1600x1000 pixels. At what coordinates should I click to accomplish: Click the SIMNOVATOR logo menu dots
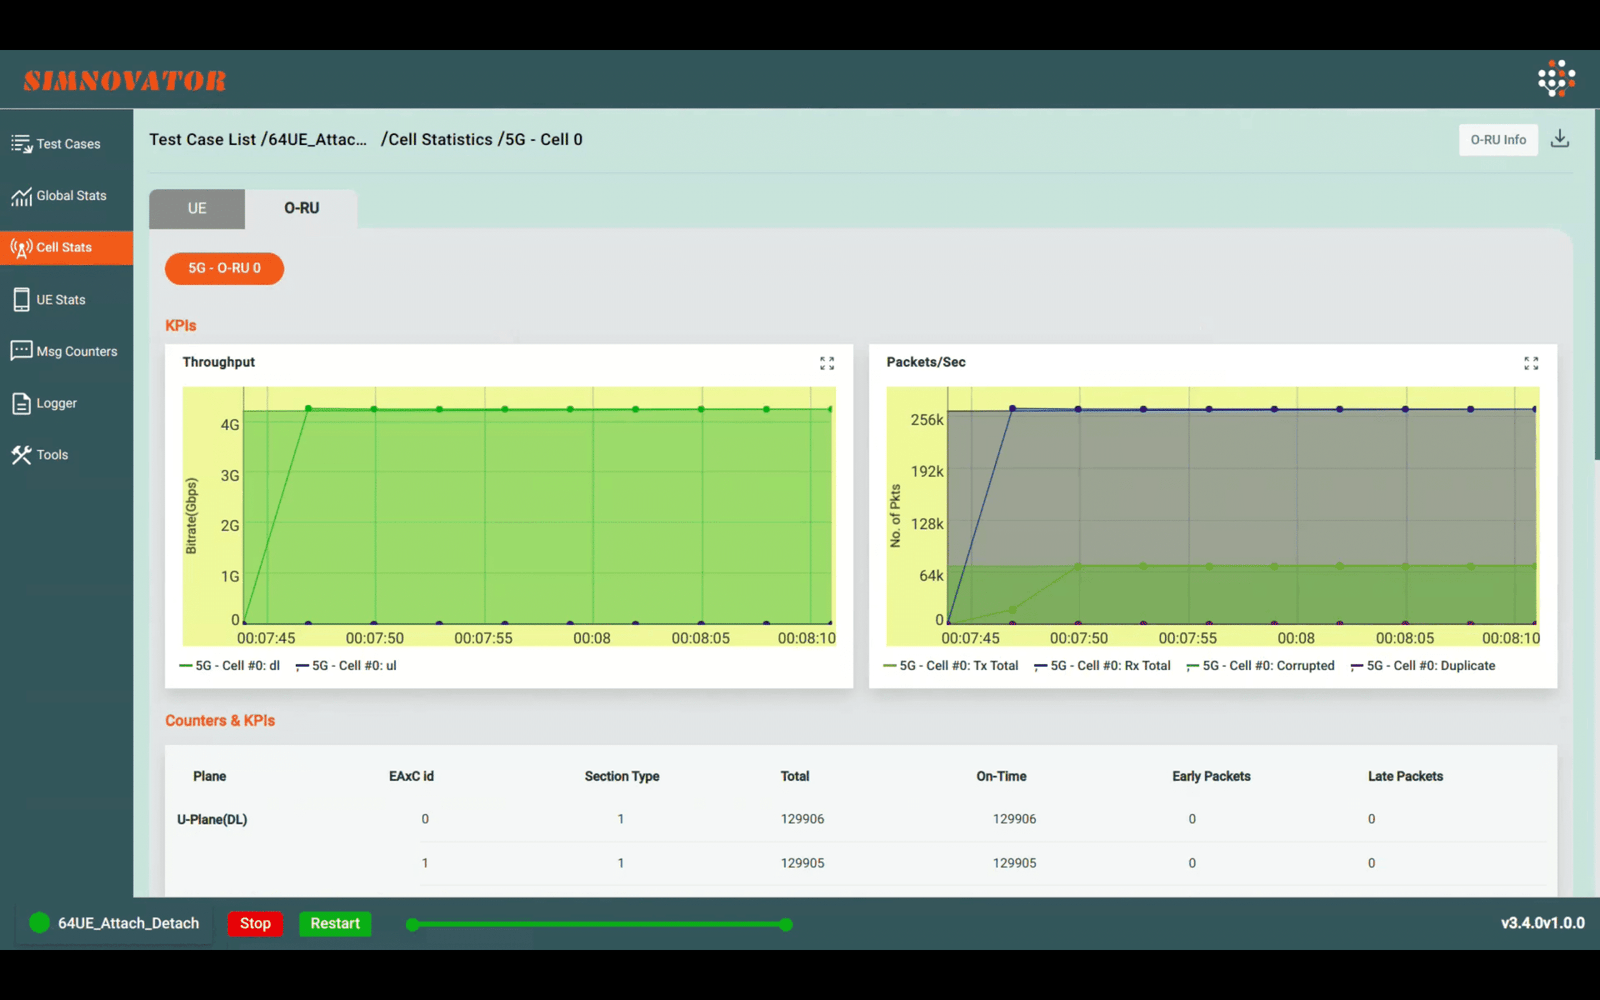(x=1555, y=77)
